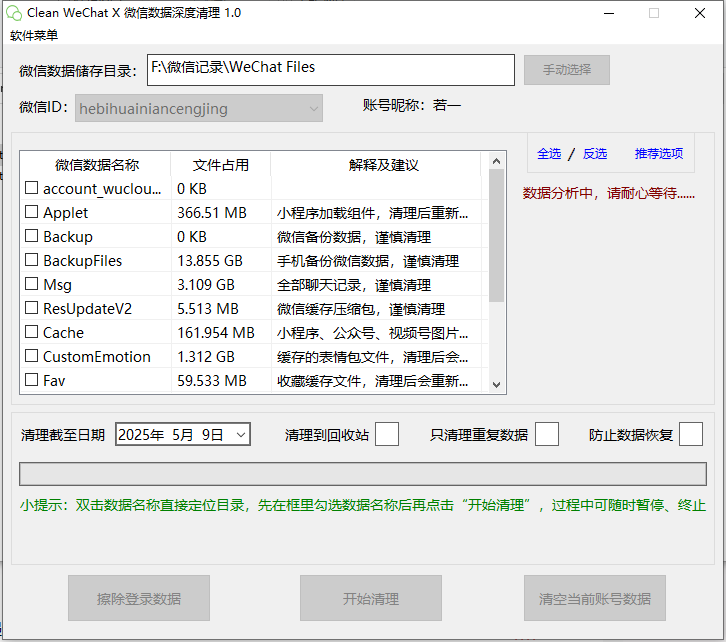This screenshot has height=642, width=726.
Task: Click the 全选 link
Action: tap(549, 154)
